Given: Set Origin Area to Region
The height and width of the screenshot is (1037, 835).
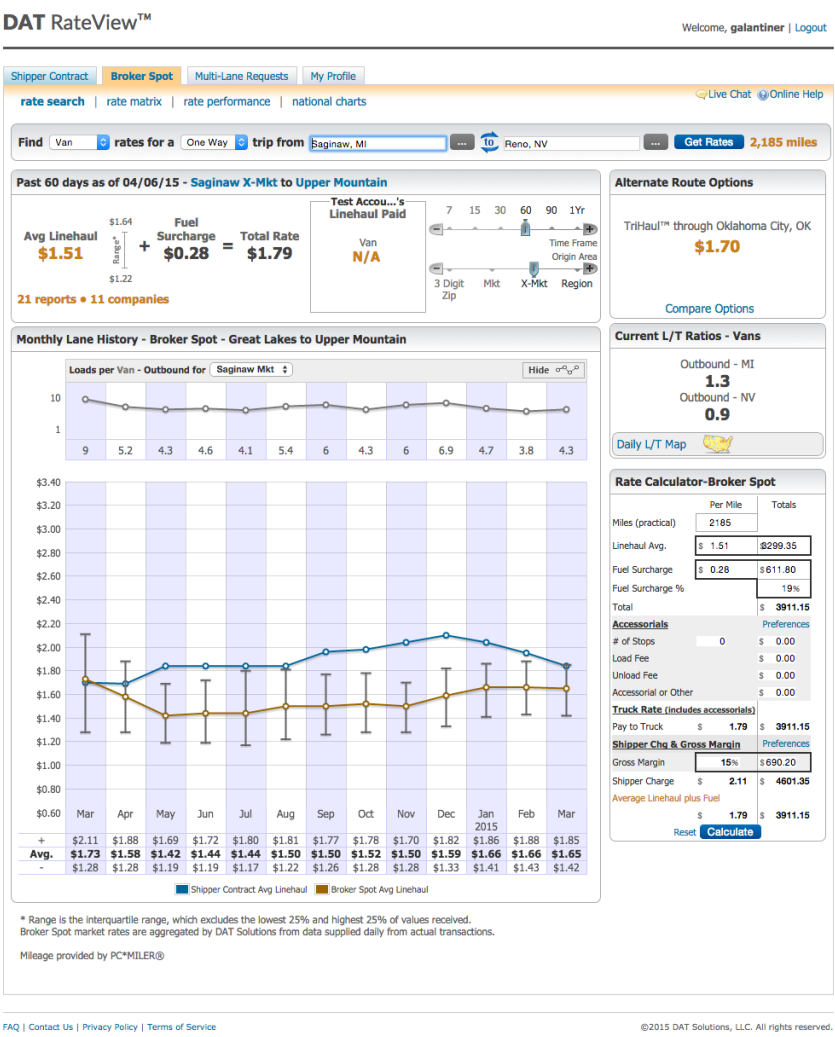Looking at the screenshot, I should click(577, 284).
